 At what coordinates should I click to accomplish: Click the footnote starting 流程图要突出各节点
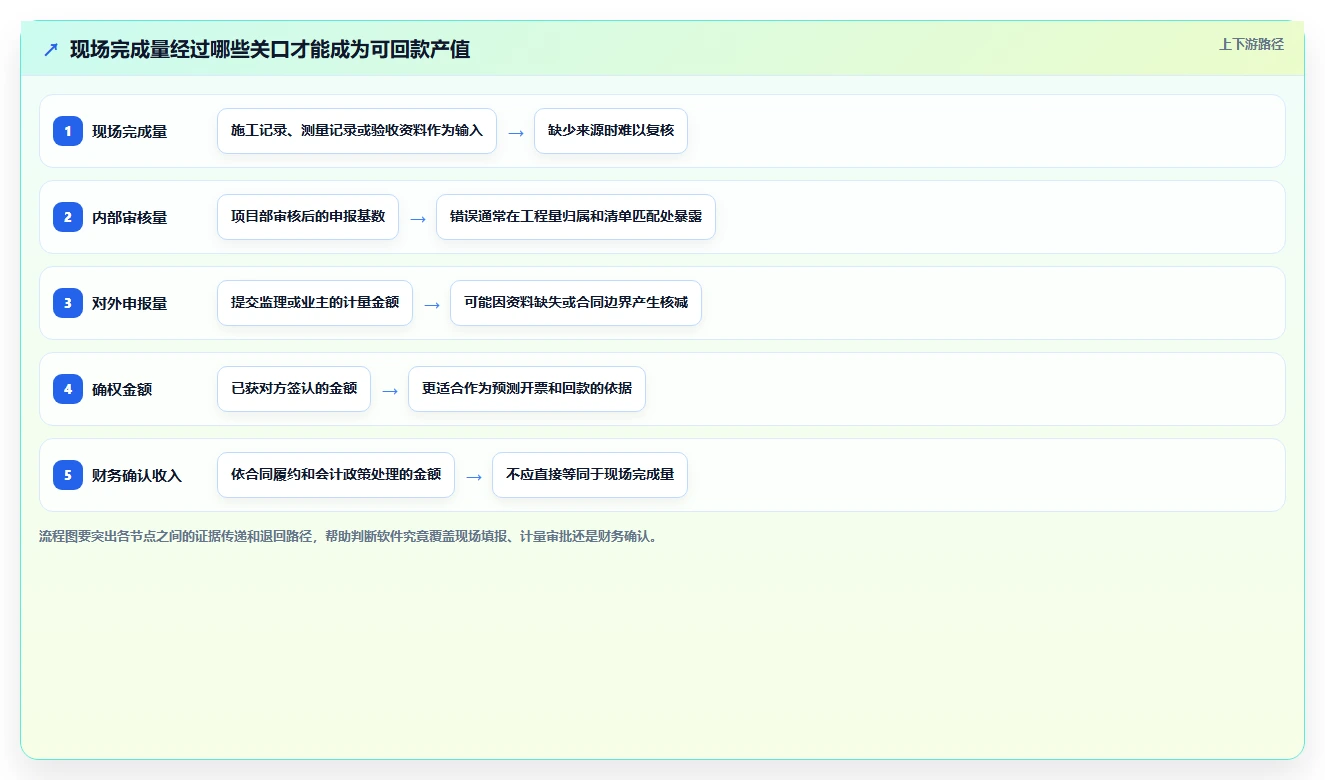349,536
